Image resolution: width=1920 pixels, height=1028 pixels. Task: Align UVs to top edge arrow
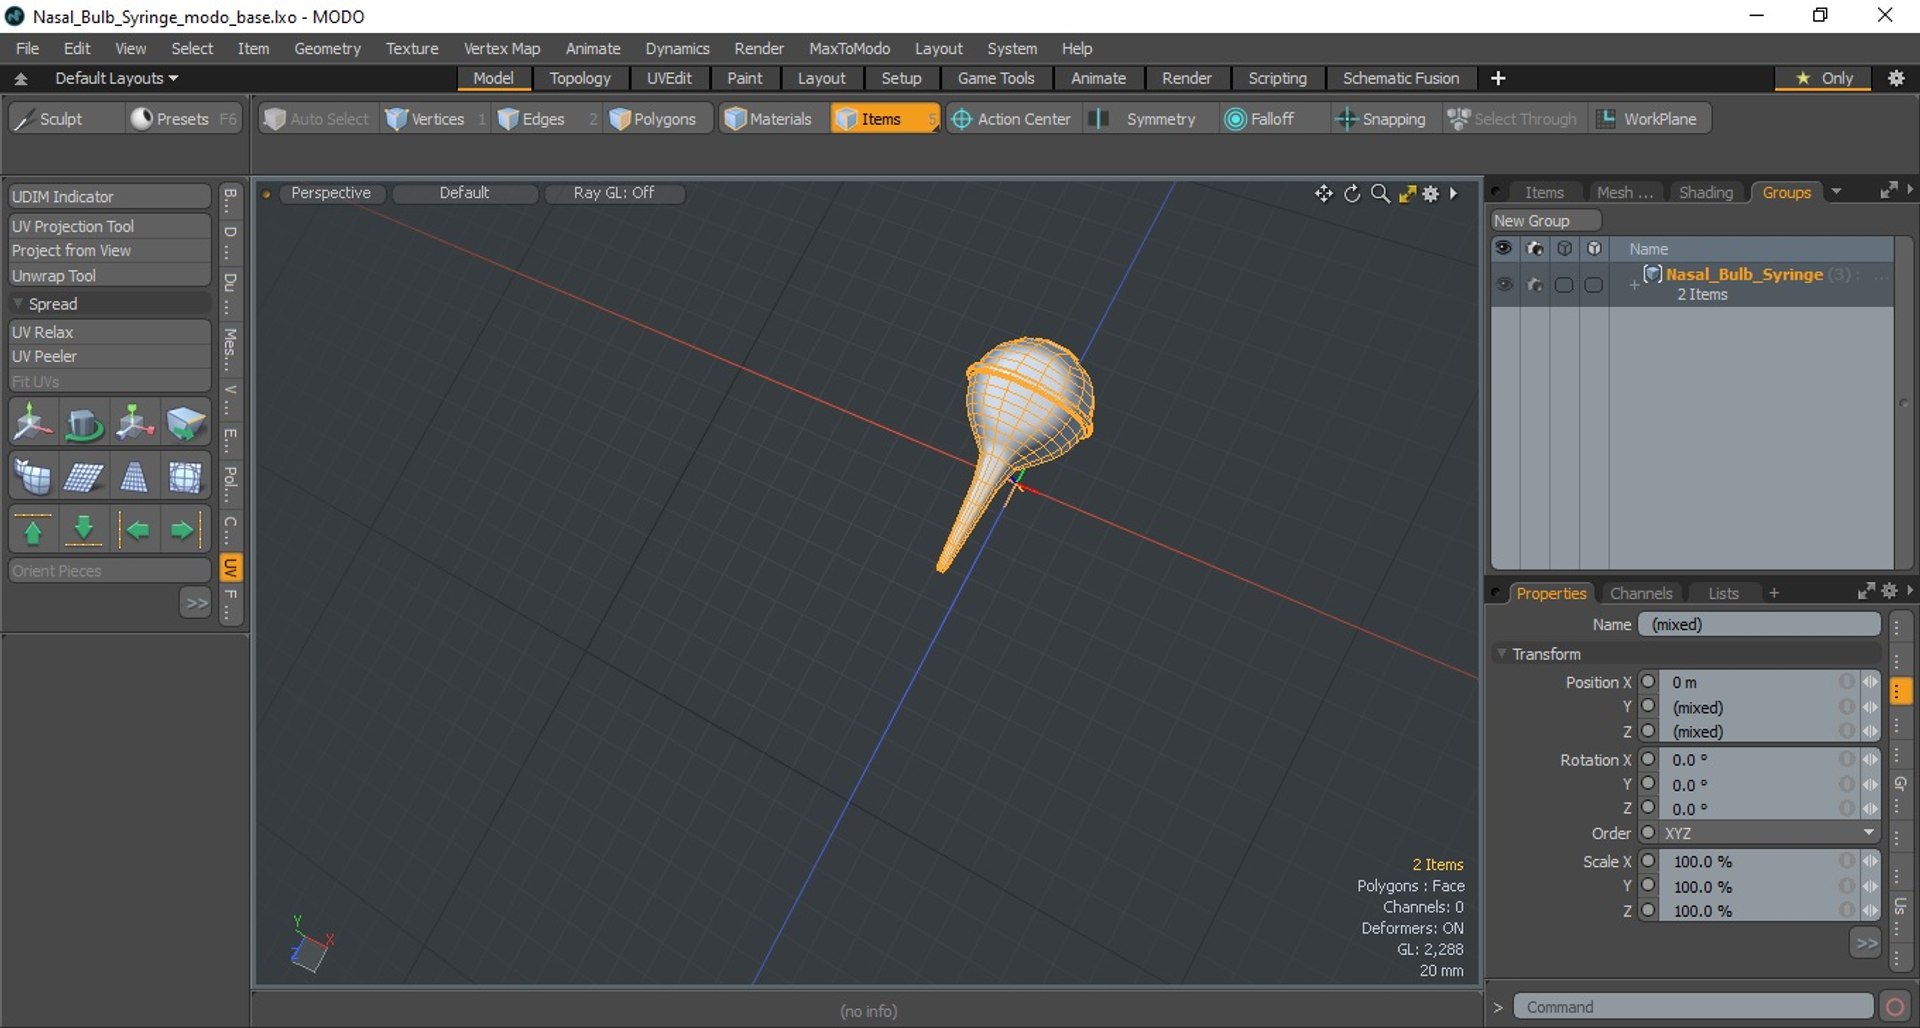tap(33, 530)
